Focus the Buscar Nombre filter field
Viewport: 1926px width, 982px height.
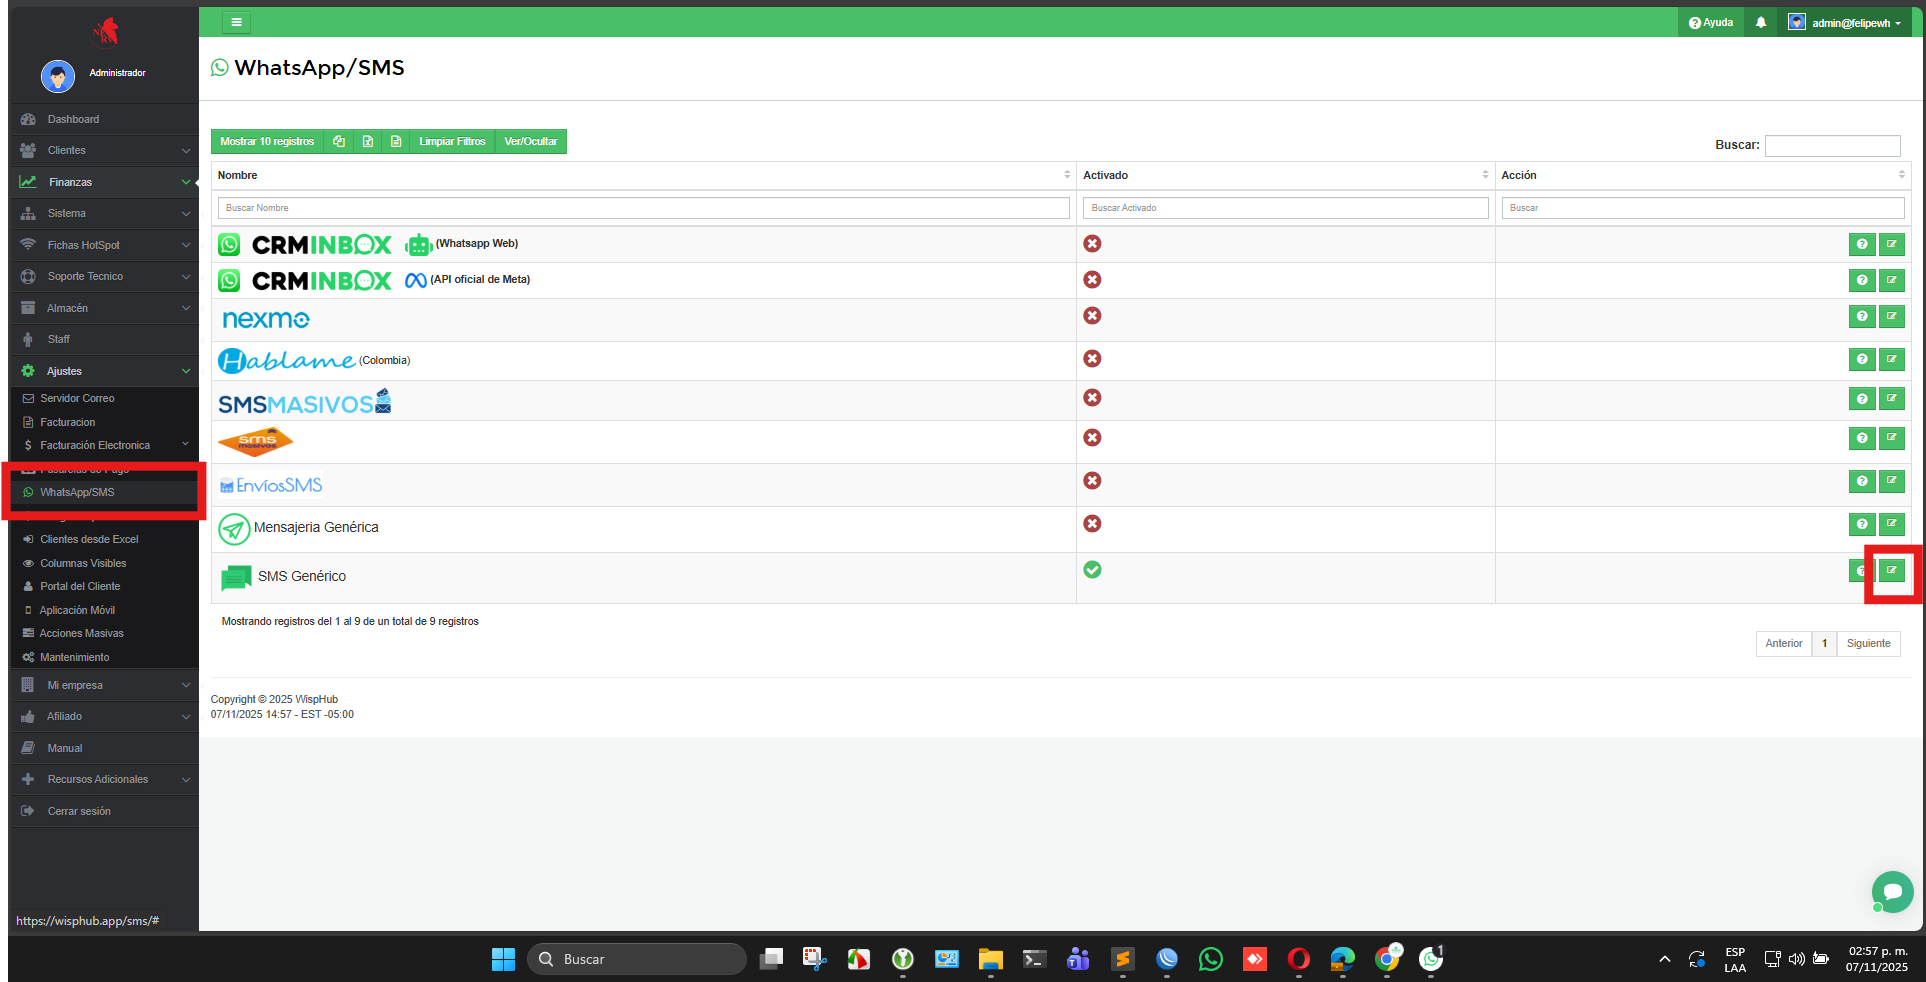[643, 208]
